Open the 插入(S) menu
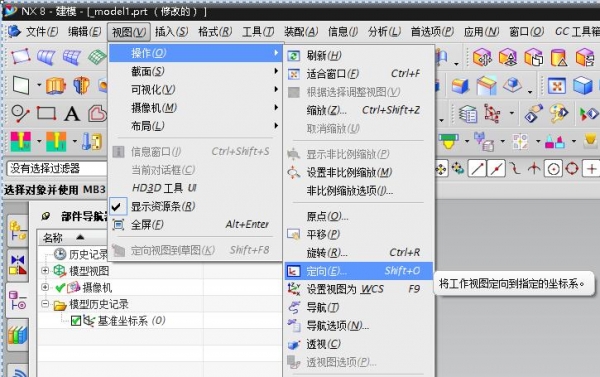 click(171, 32)
